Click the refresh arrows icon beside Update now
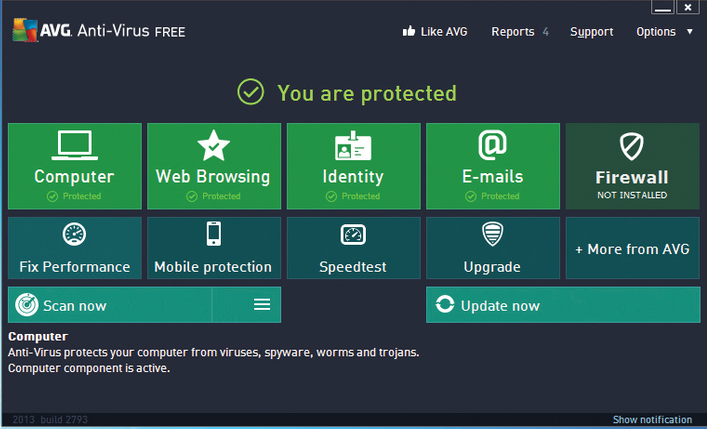Viewport: 707px width, 429px height. coord(445,304)
